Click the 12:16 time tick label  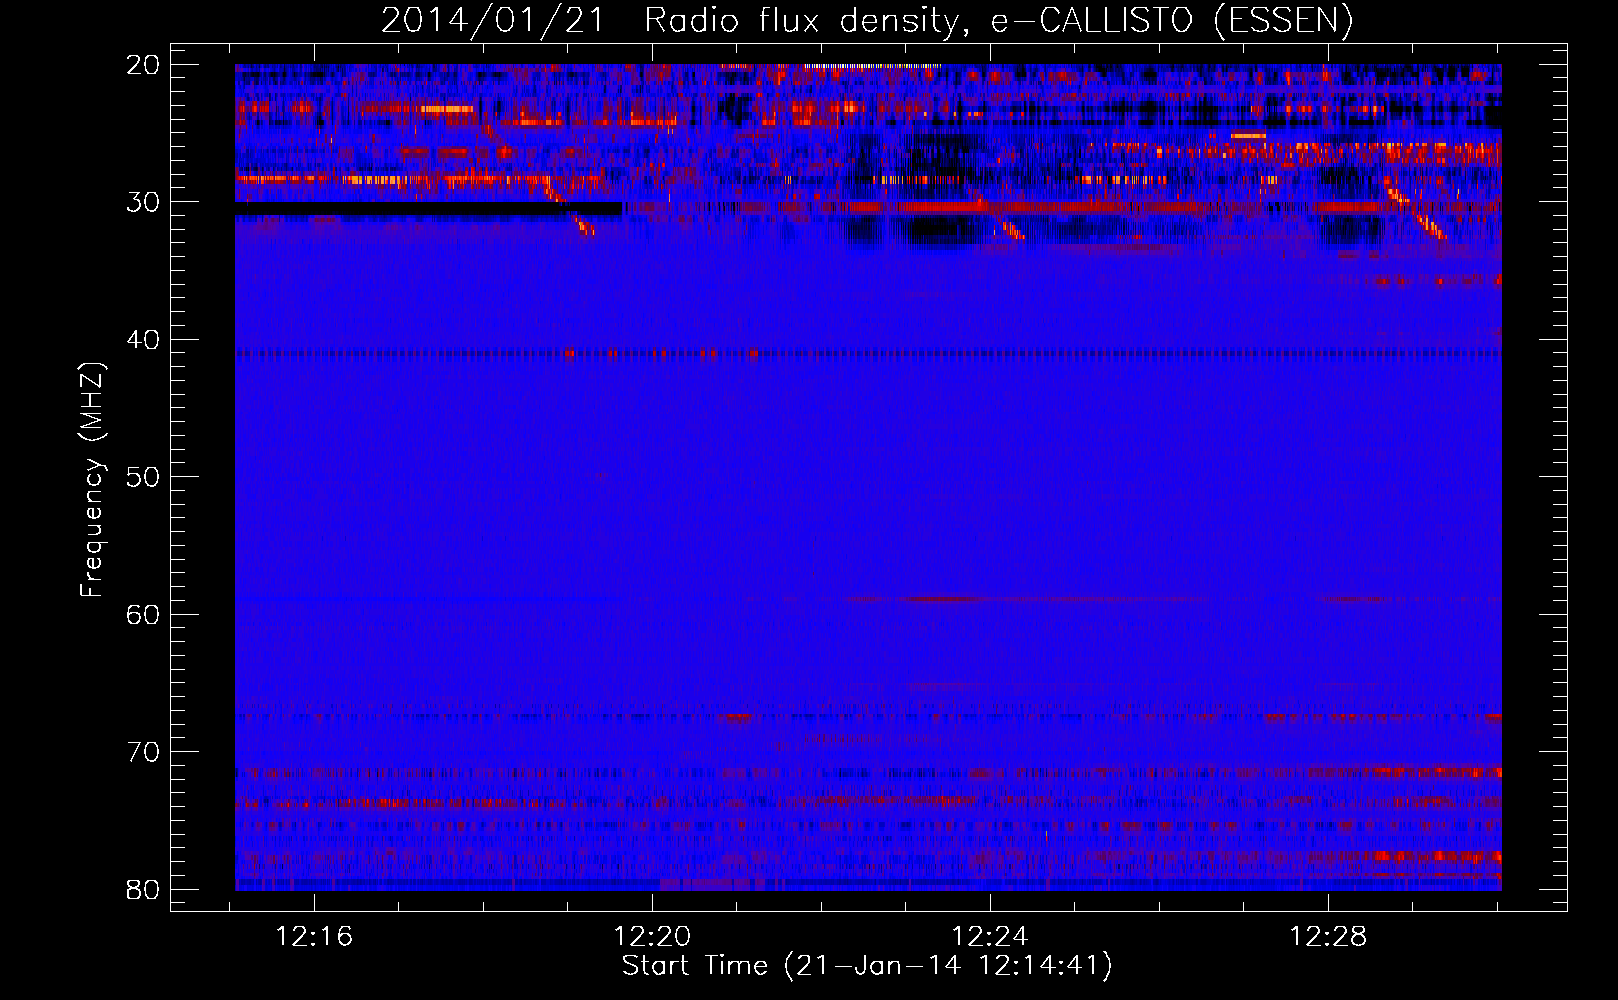(315, 937)
